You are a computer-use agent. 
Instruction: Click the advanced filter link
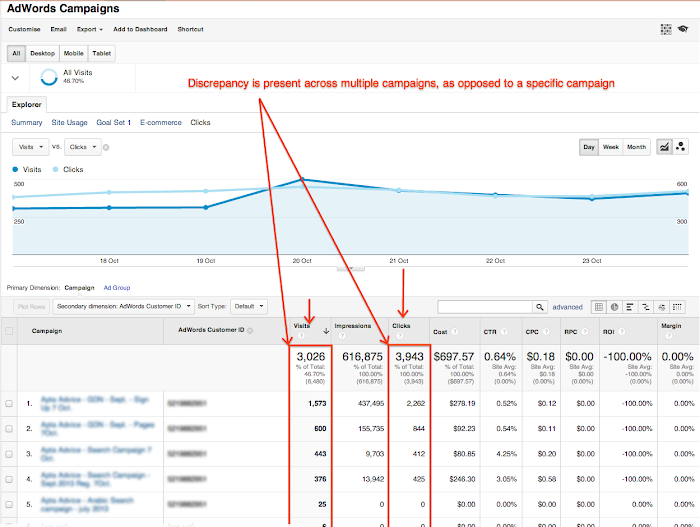[568, 307]
